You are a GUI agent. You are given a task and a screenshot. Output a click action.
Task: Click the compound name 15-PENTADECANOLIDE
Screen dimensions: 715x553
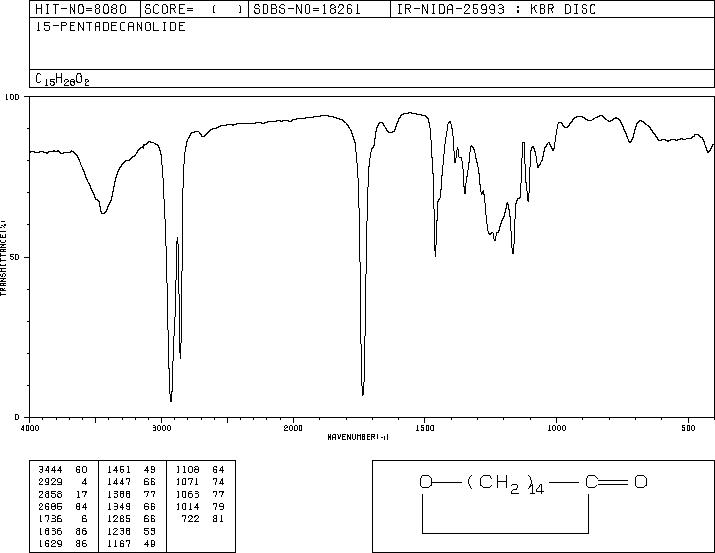[x=110, y=27]
